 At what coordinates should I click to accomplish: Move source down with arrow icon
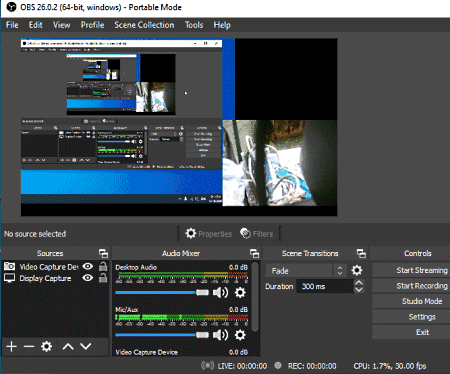click(86, 347)
